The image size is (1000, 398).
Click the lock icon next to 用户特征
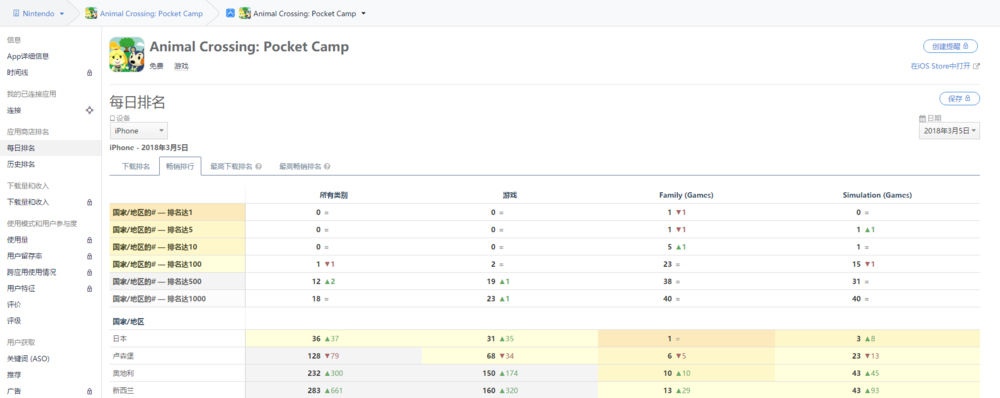click(x=89, y=288)
